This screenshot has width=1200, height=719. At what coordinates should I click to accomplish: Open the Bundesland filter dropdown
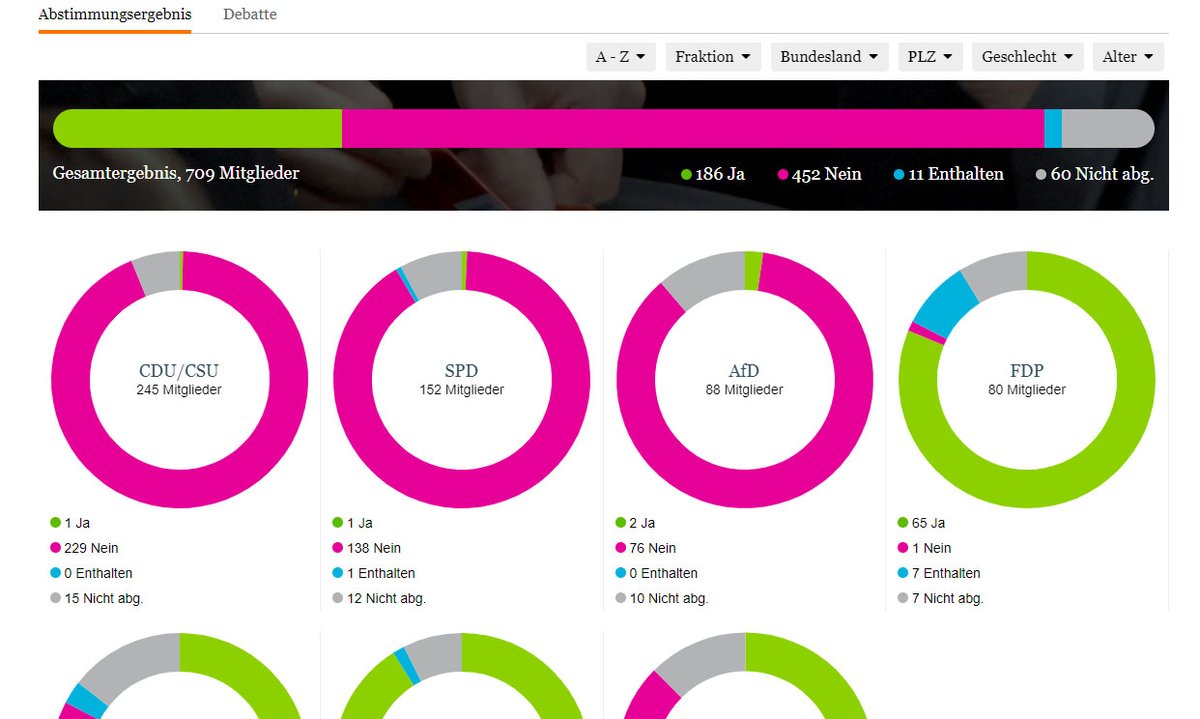829,57
